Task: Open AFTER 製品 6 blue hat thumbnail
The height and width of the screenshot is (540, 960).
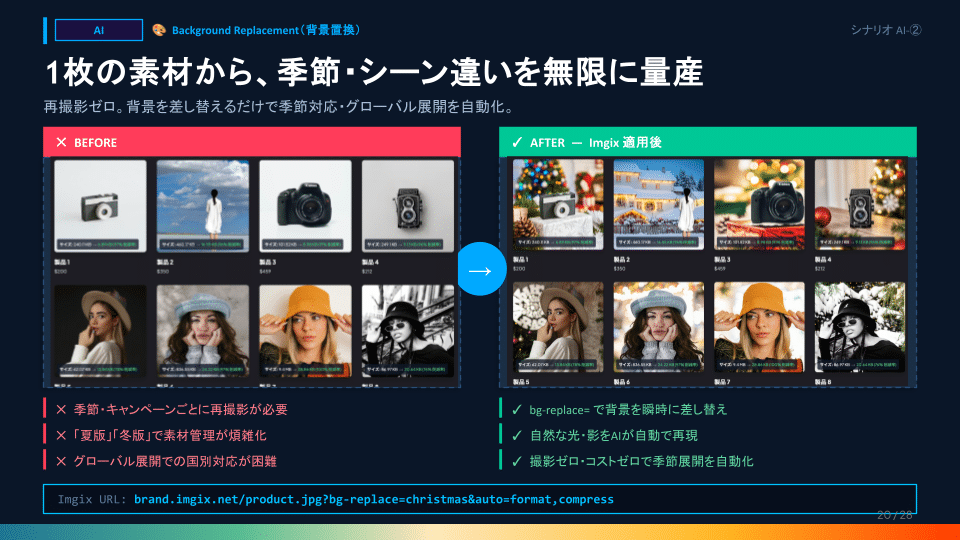Action: (659, 327)
